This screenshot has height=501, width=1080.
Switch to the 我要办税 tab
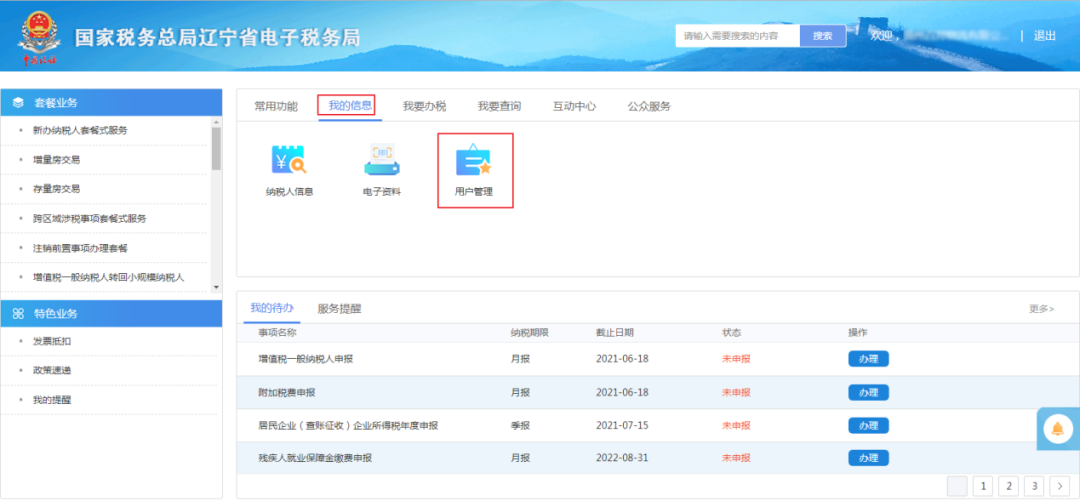tap(424, 106)
